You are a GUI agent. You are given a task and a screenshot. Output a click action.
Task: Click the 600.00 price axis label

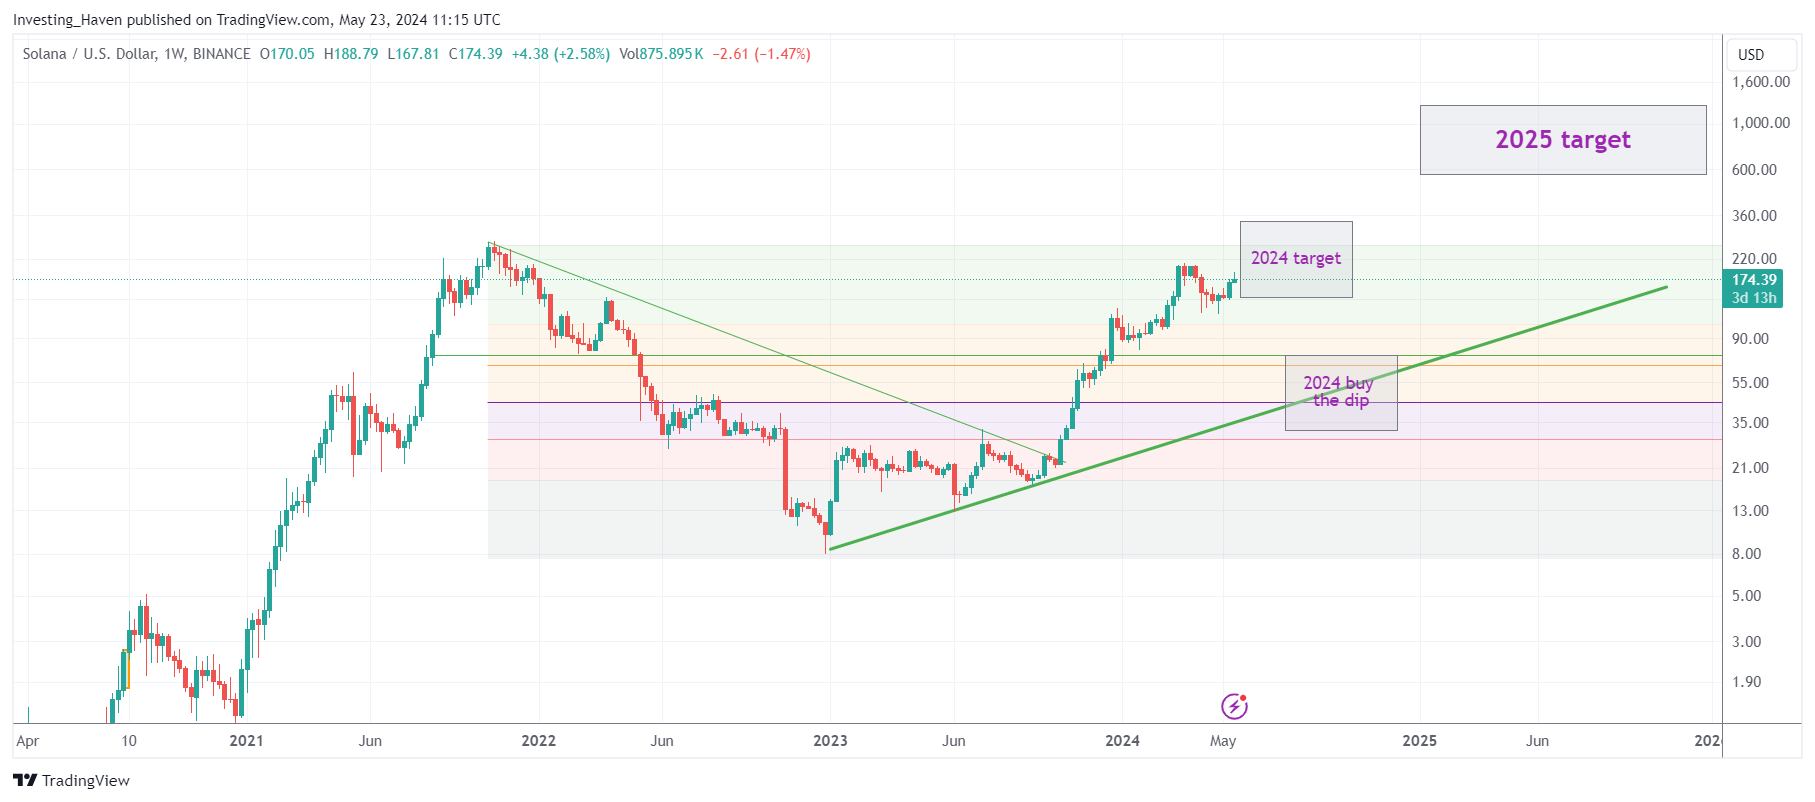click(x=1755, y=170)
